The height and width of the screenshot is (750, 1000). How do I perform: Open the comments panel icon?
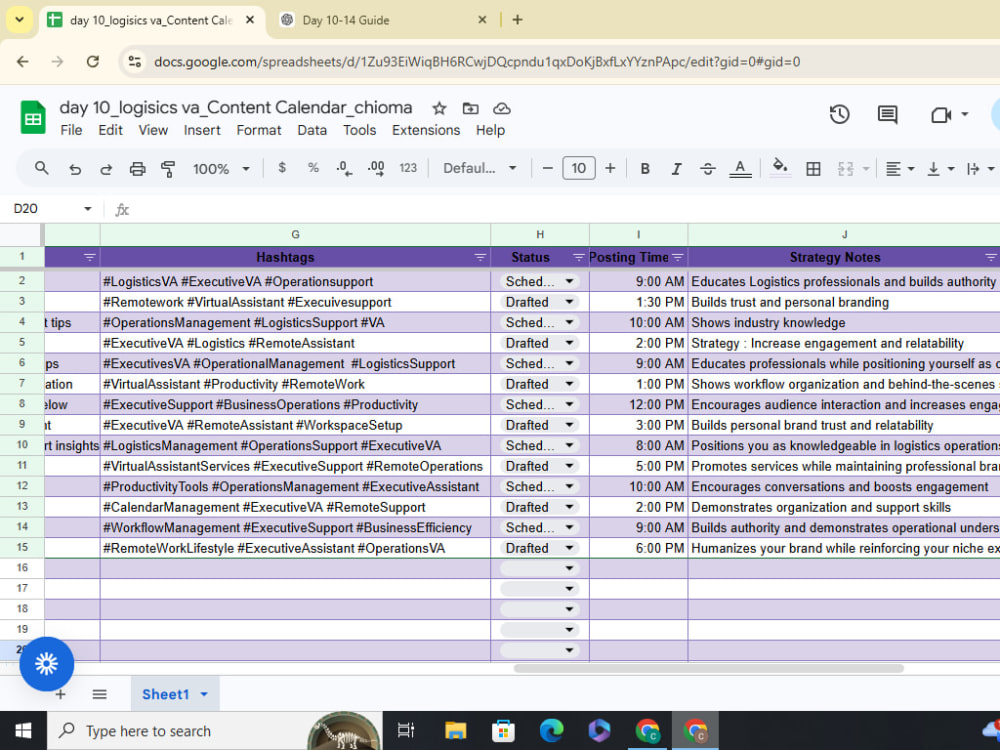click(887, 115)
